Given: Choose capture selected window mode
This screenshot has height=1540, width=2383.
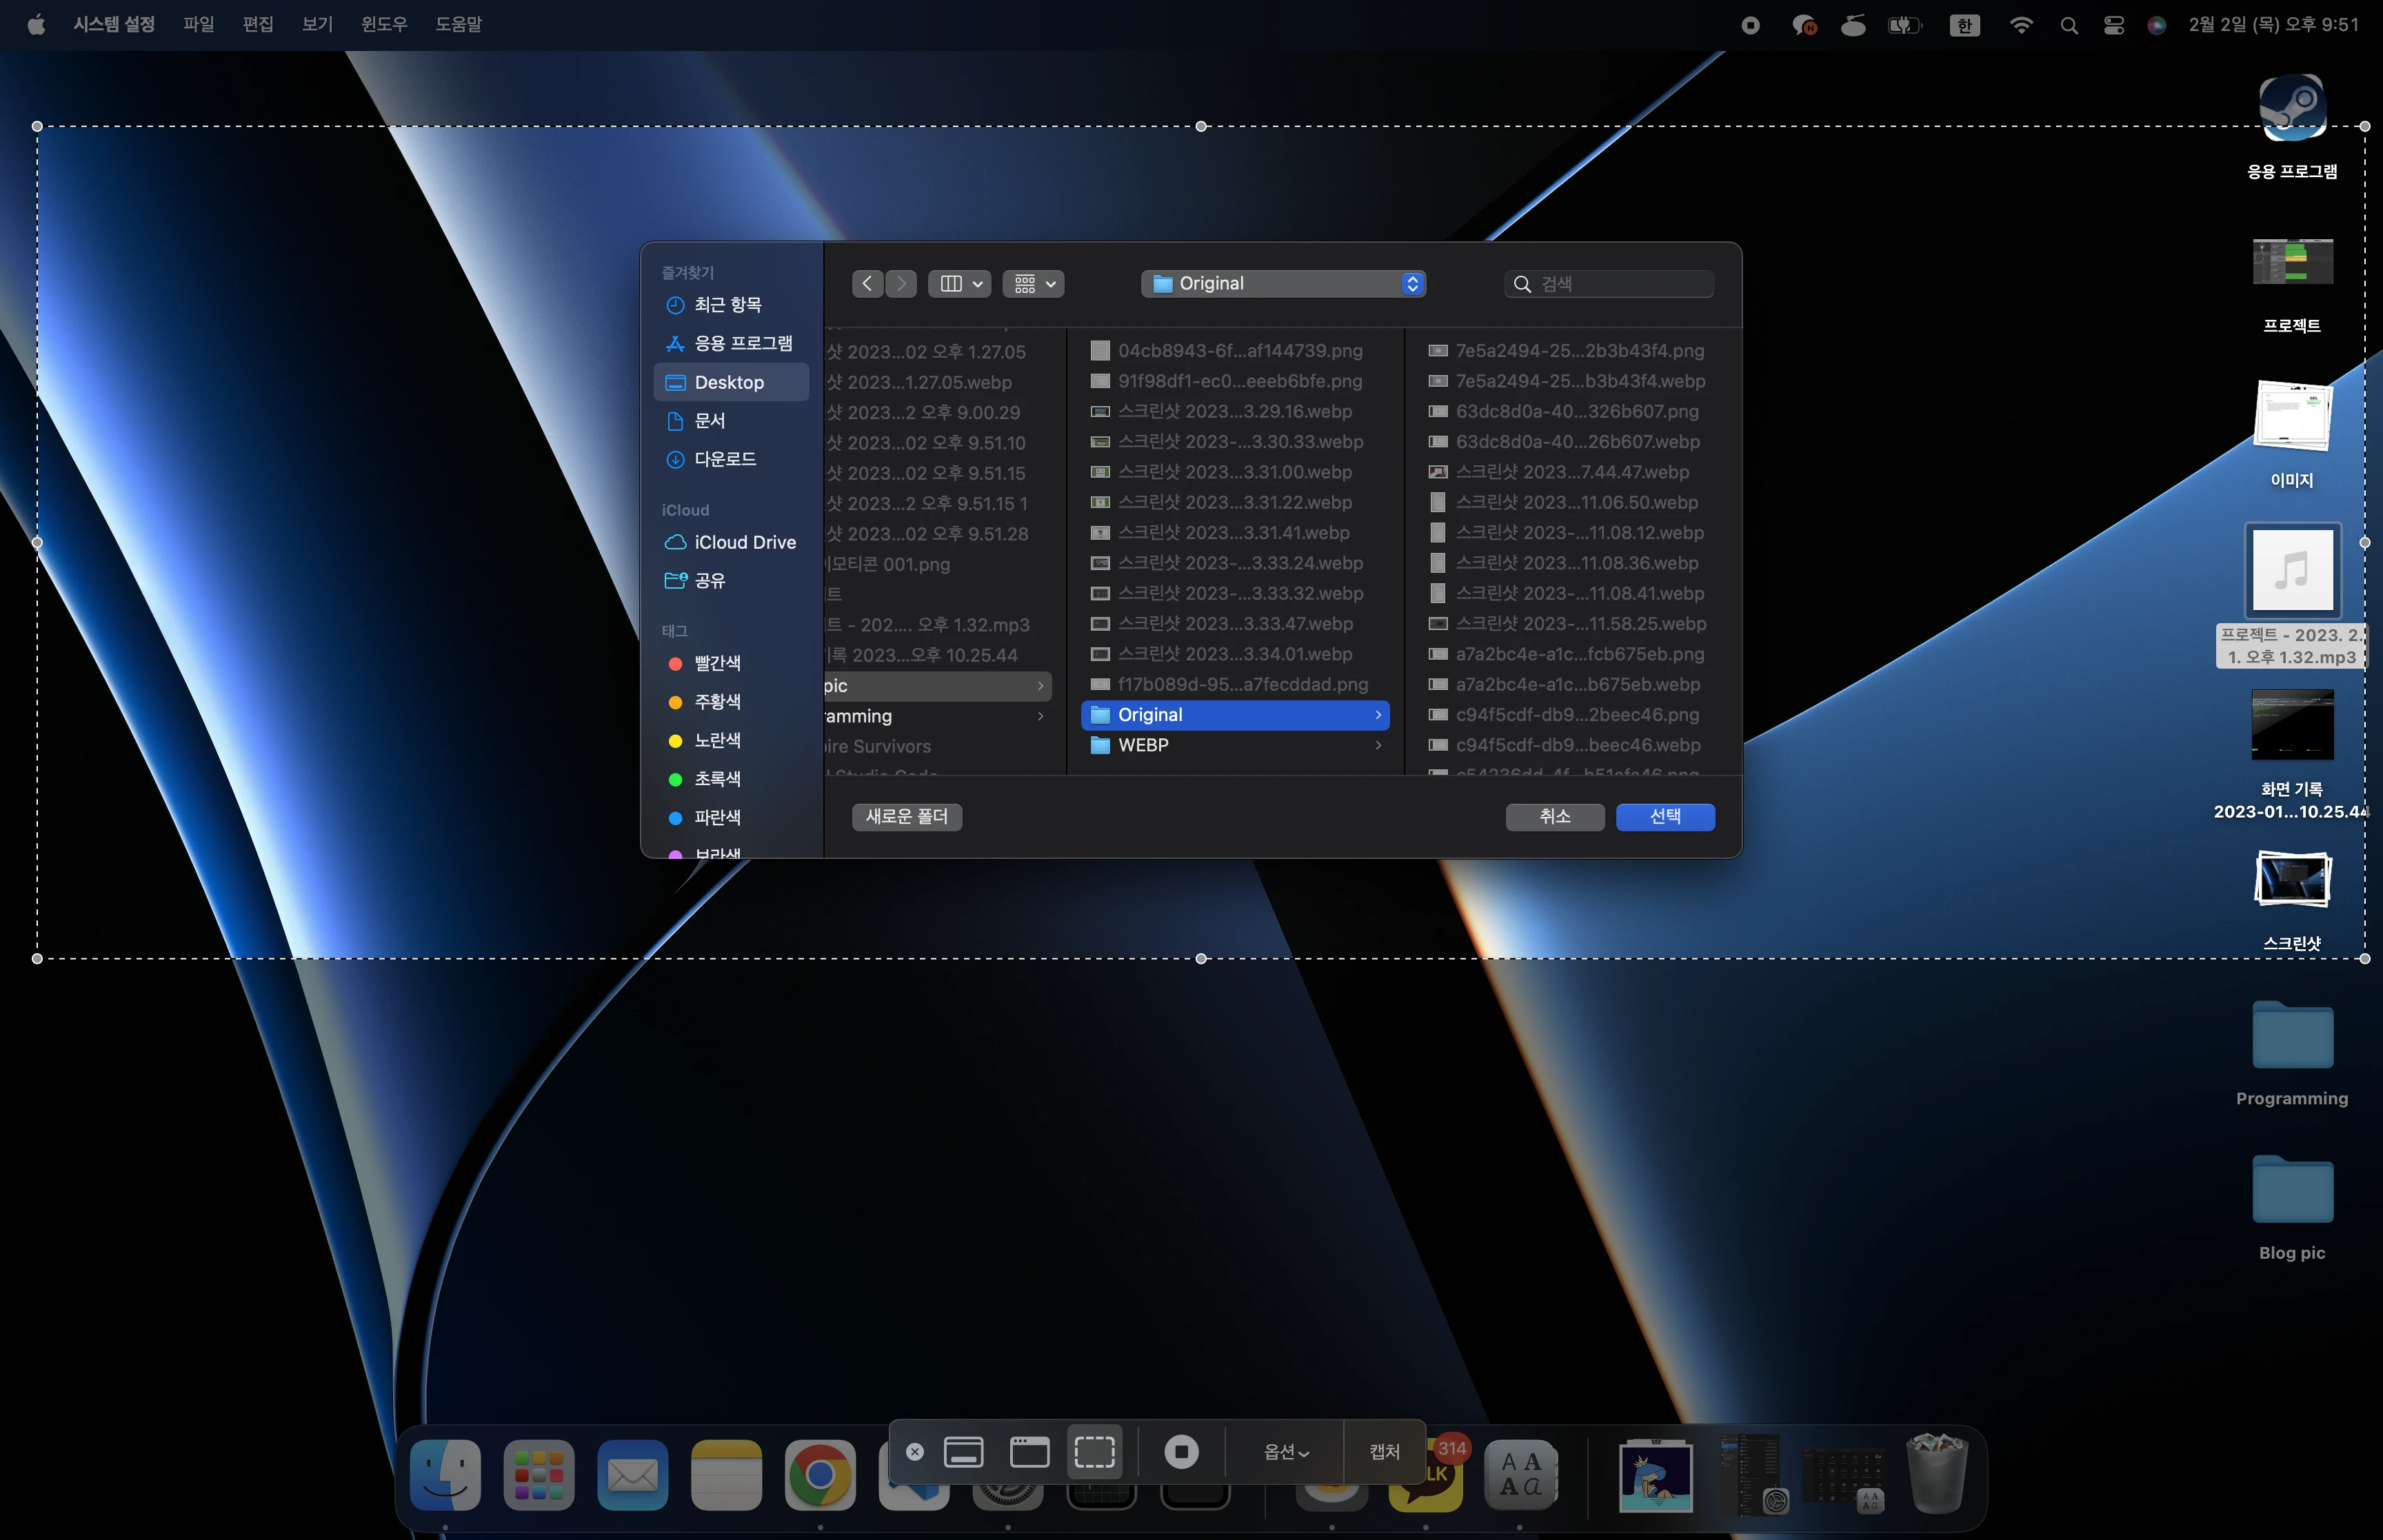Looking at the screenshot, I should (x=1029, y=1452).
